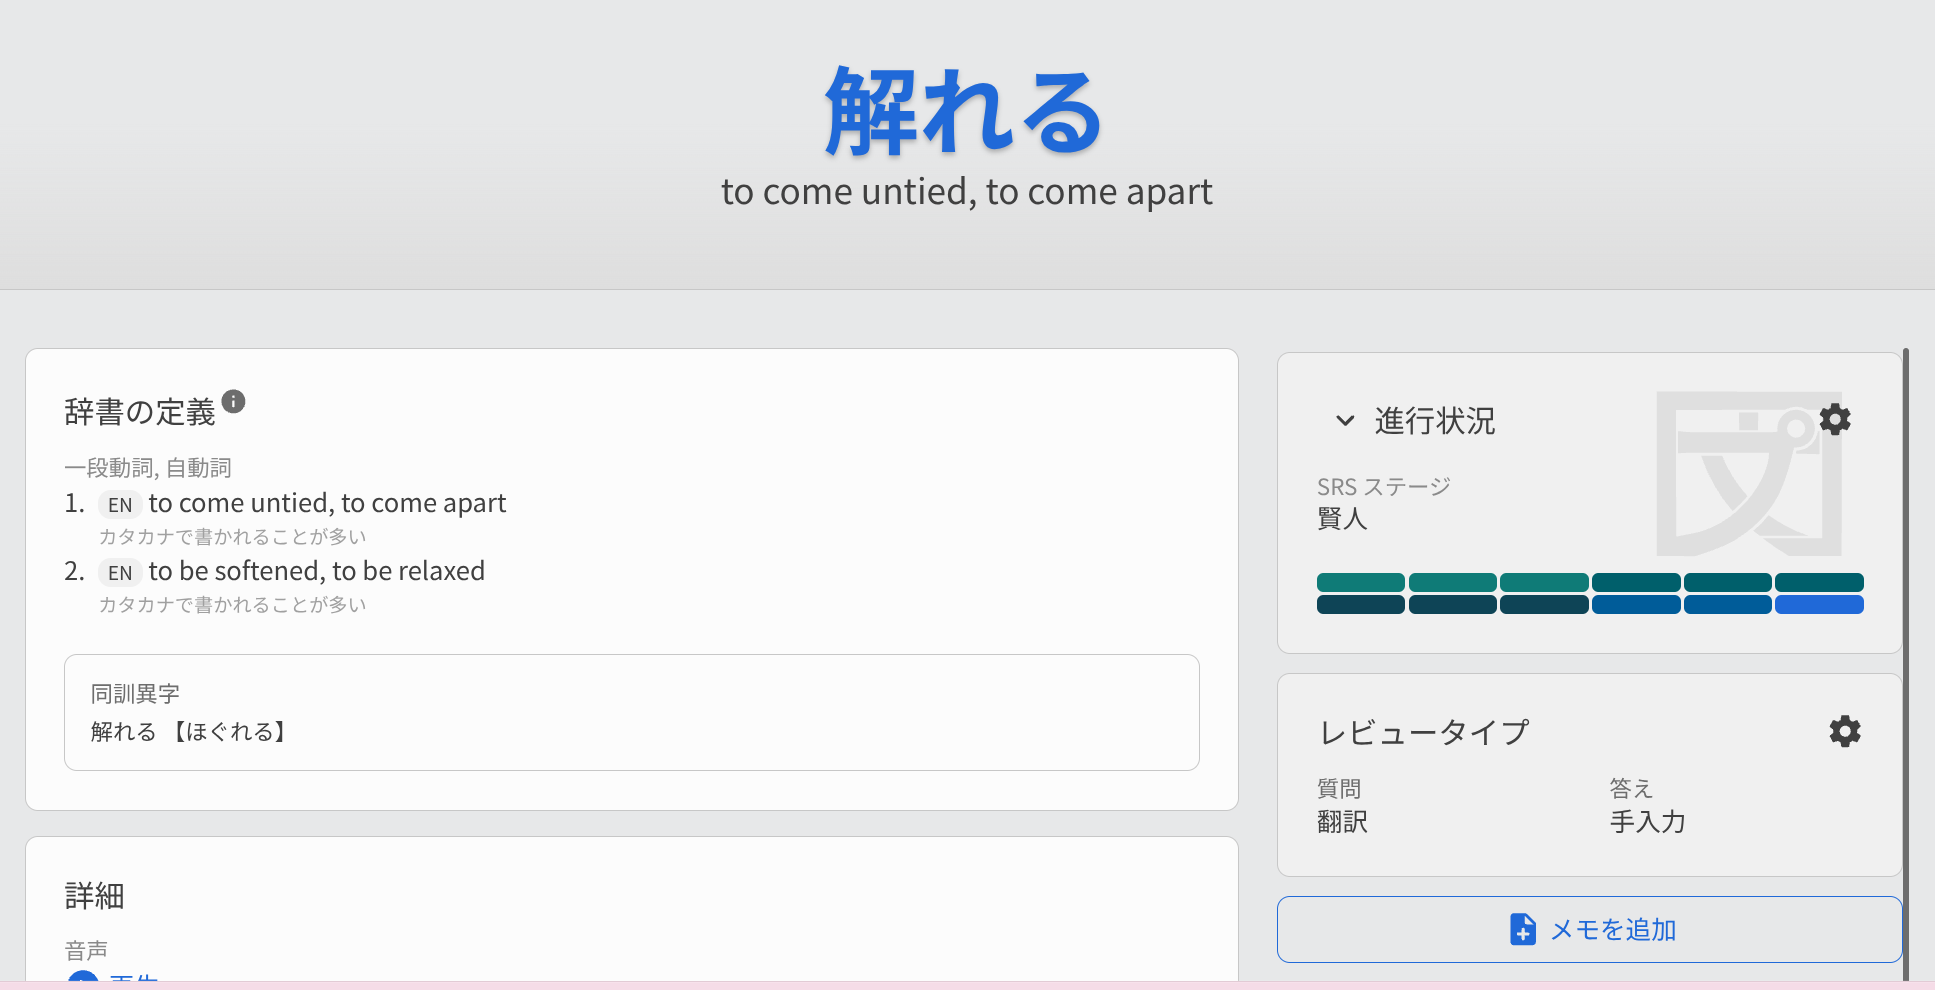This screenshot has height=990, width=1935.
Task: Click the vertical scrollbar on the right edge
Action: click(x=1906, y=660)
